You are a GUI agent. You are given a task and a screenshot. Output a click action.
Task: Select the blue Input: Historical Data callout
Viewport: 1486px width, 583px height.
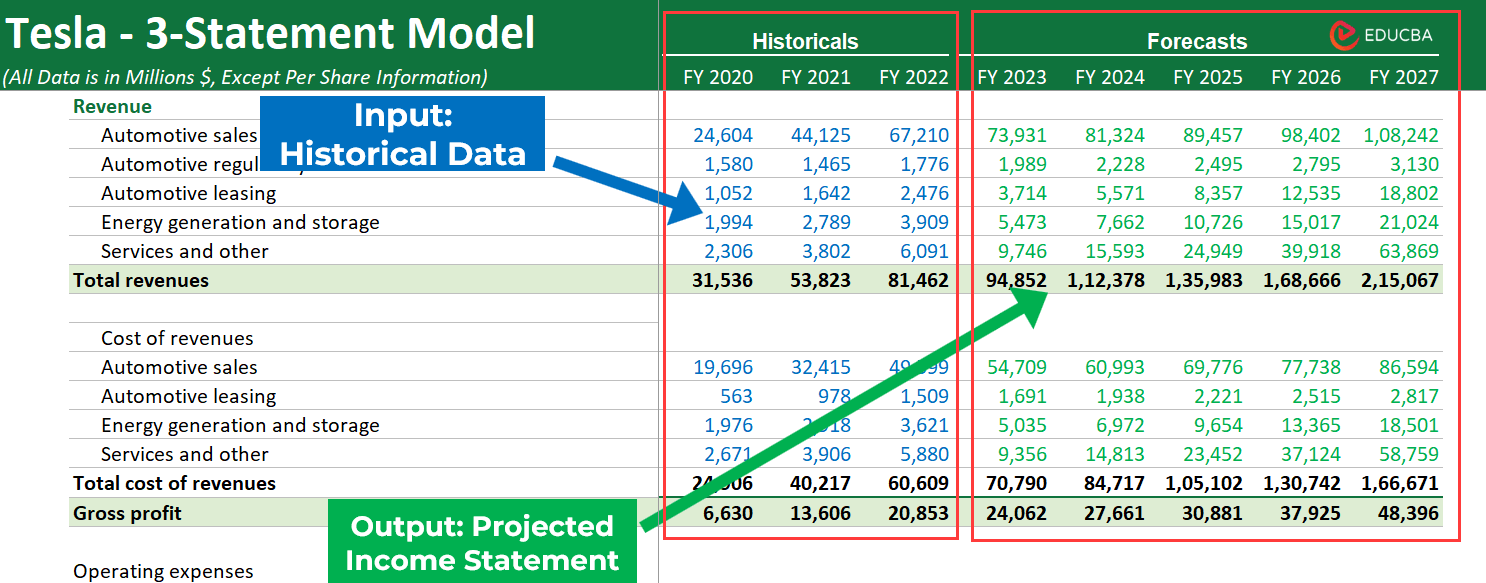coord(403,133)
